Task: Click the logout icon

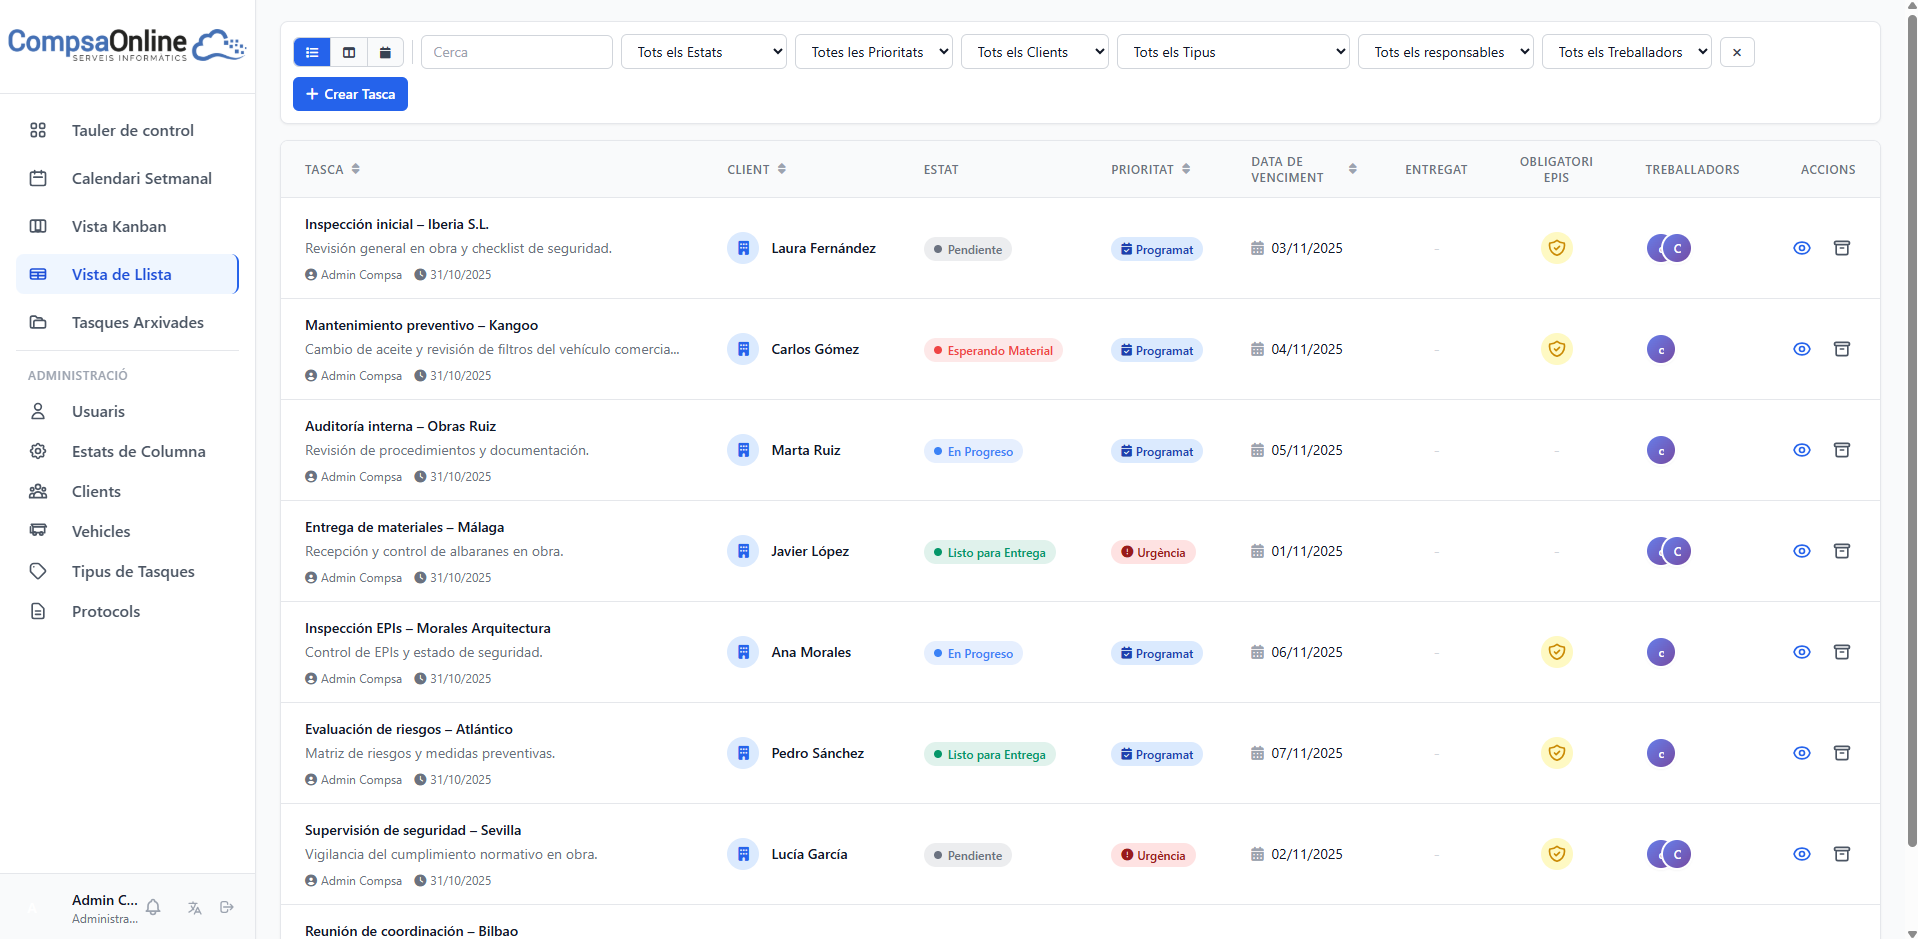Action: tap(227, 907)
